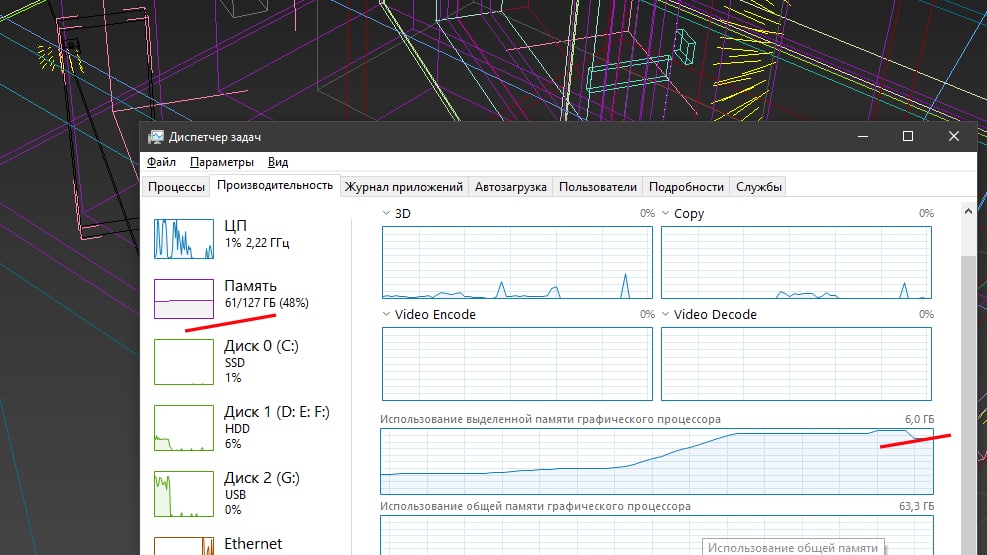Expand the Copy engine graph dropdown
Viewport: 987px width, 555px height.
[665, 213]
